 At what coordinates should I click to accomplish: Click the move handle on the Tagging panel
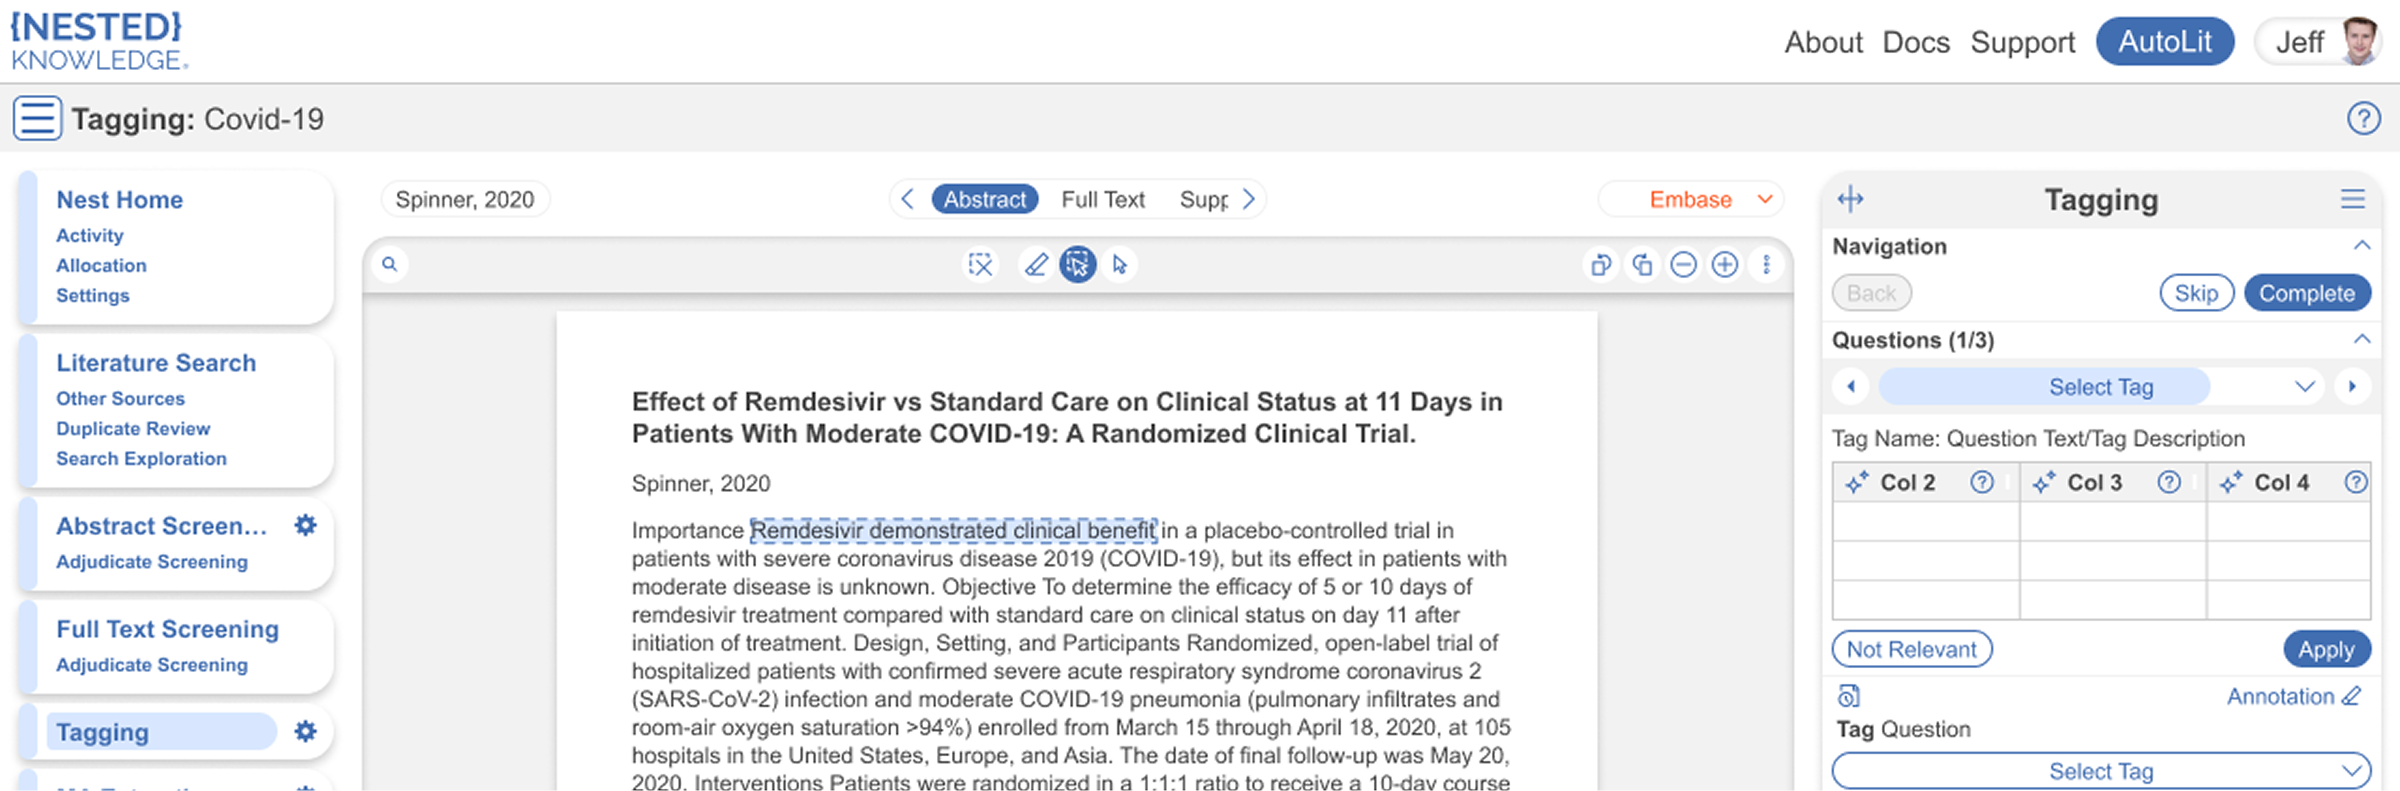(1850, 199)
